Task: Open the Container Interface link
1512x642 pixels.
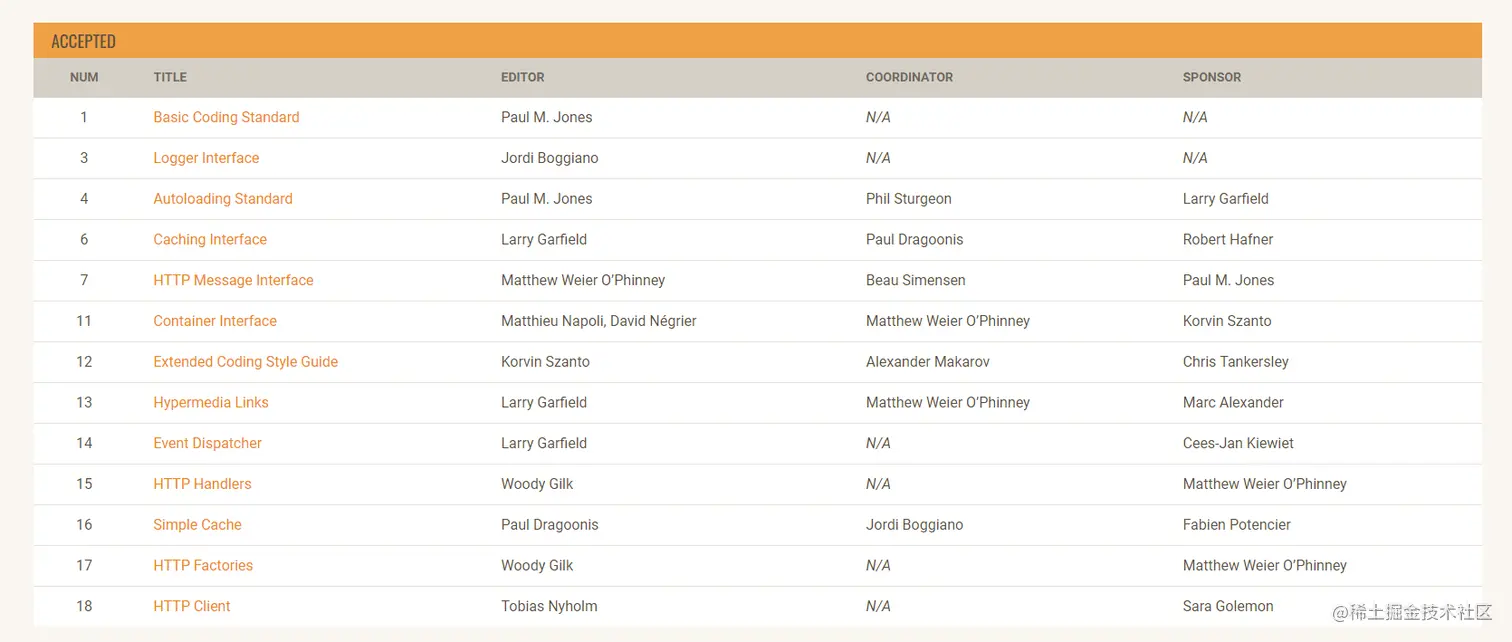Action: pyautogui.click(x=215, y=321)
